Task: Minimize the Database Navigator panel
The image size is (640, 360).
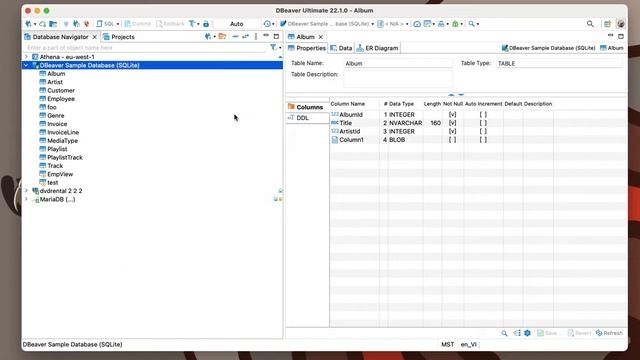Action: click(x=266, y=36)
